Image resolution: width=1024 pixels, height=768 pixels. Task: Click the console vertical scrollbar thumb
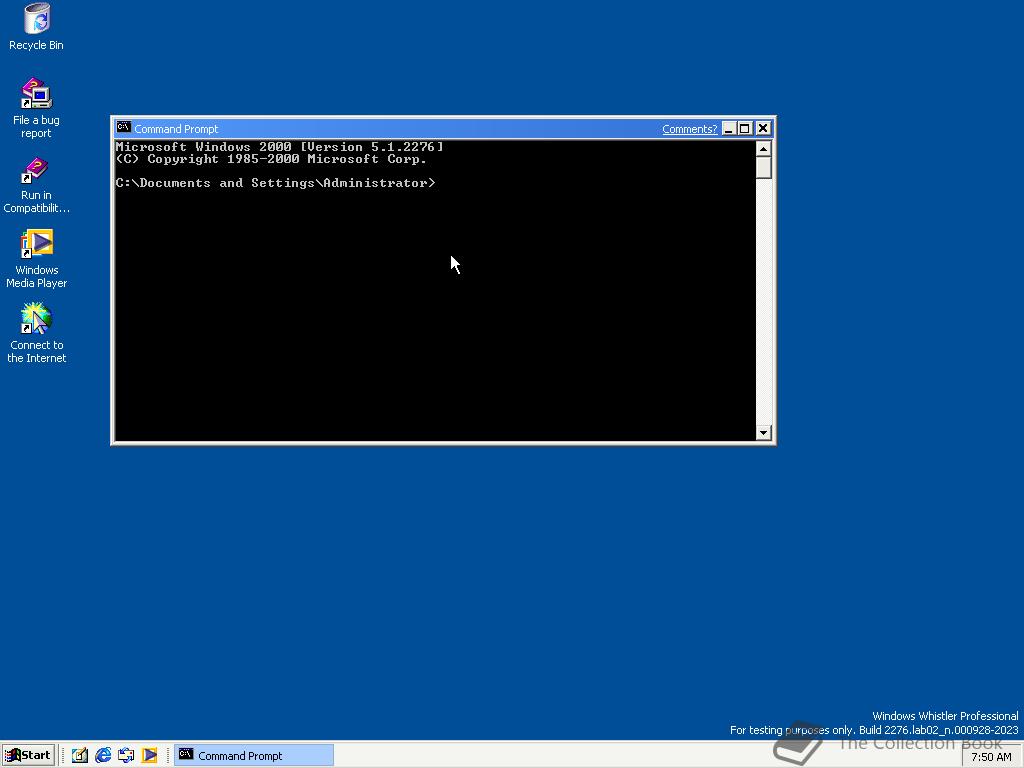pos(763,168)
